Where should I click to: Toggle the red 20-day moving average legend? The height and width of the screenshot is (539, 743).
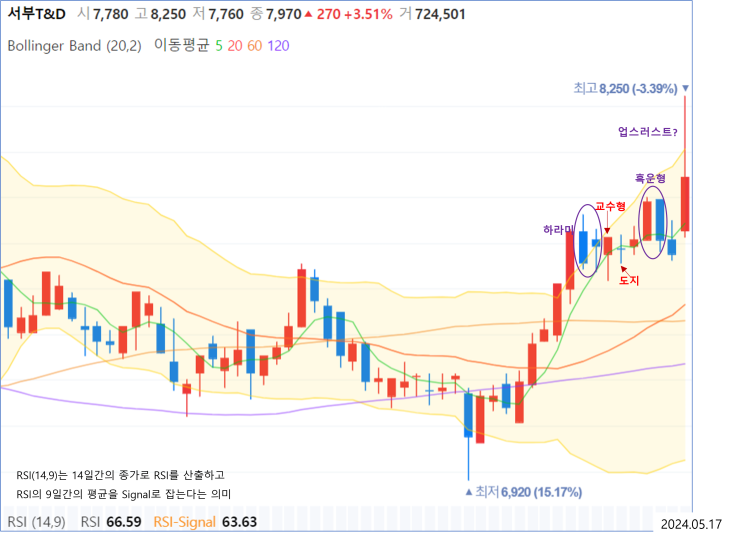pos(235,46)
